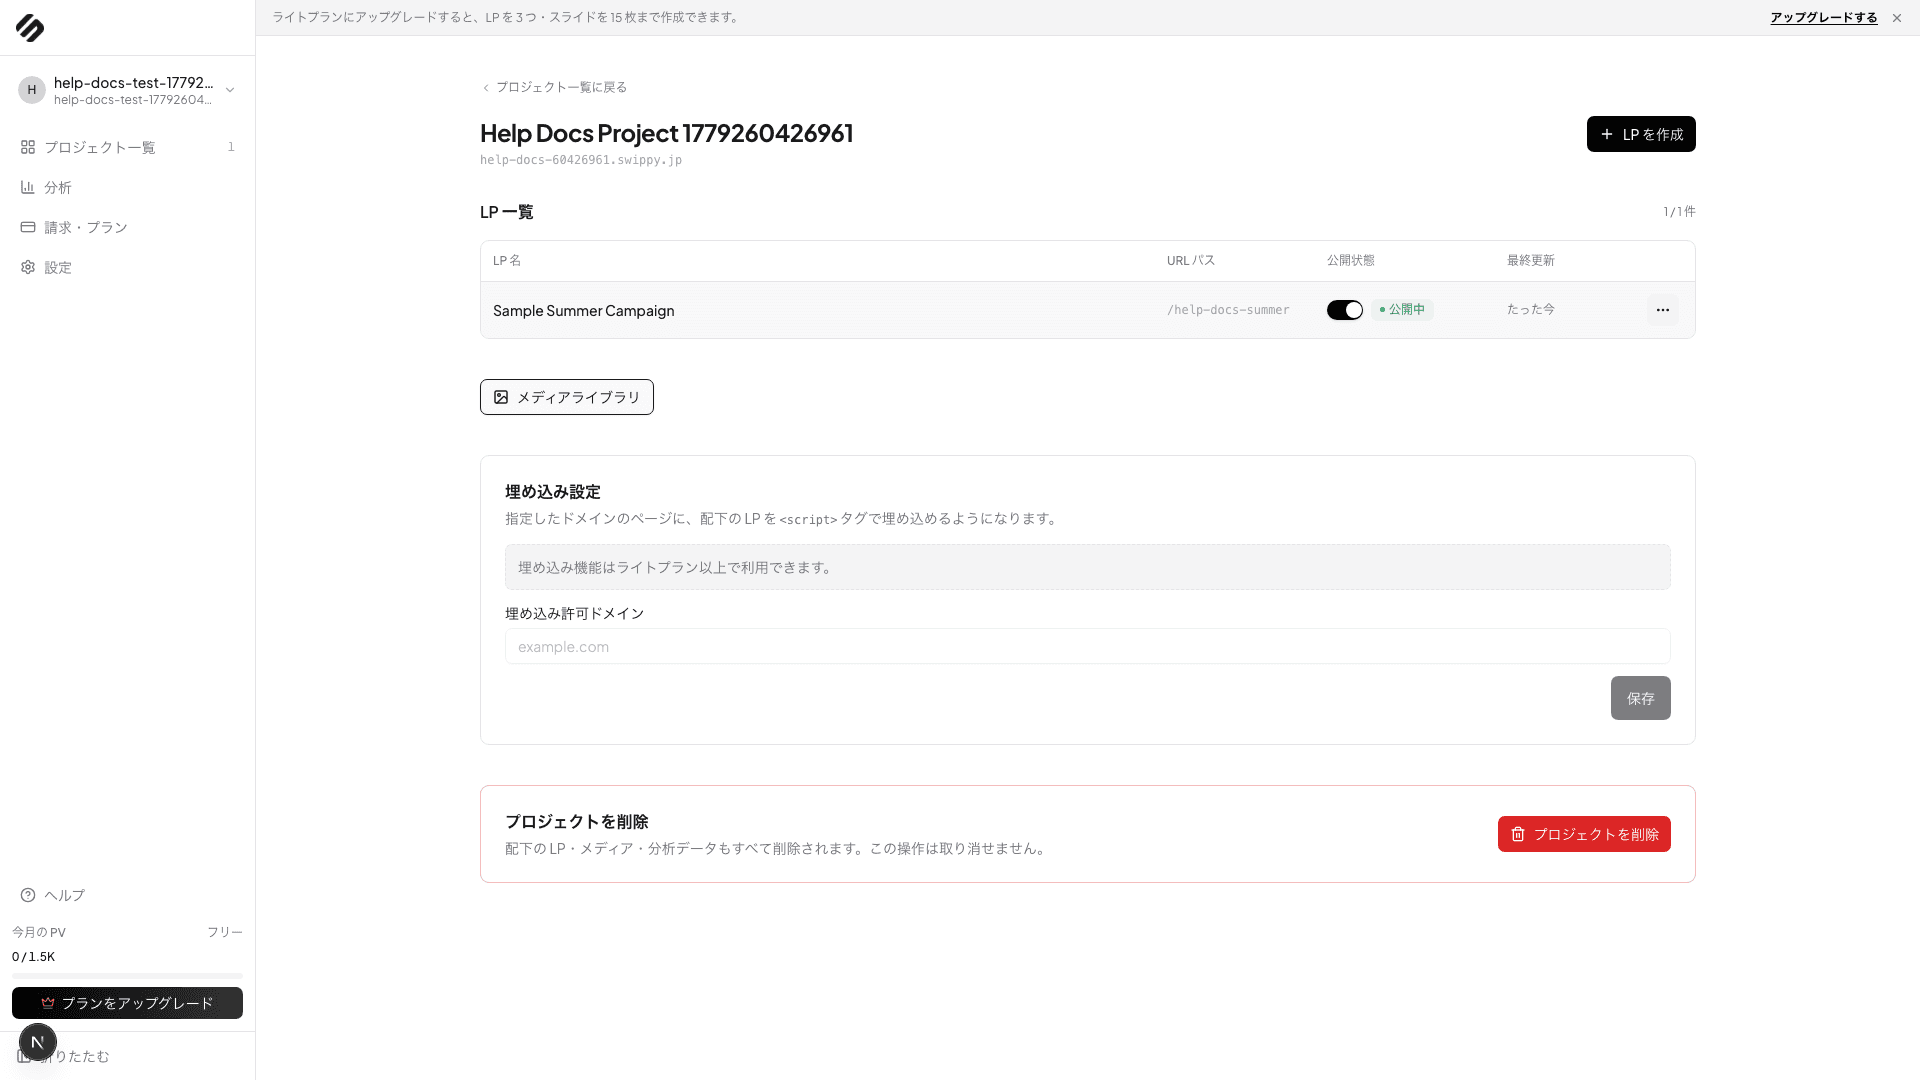Image resolution: width=1920 pixels, height=1080 pixels.
Task: Open the three-dot menu for Sample Summer Campaign
Action: point(1663,310)
